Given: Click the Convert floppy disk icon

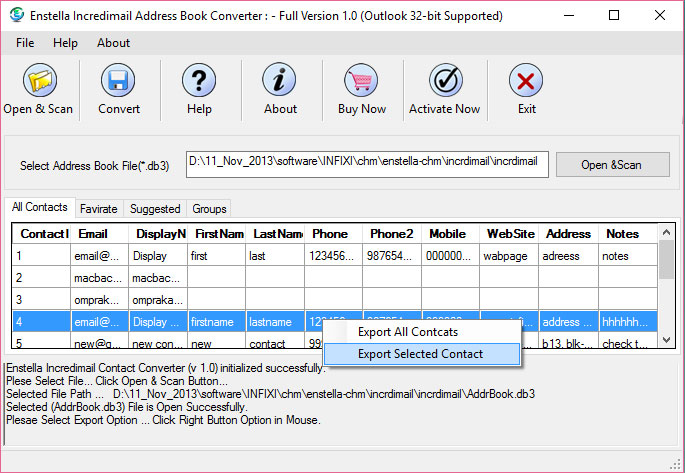Looking at the screenshot, I should (x=119, y=82).
